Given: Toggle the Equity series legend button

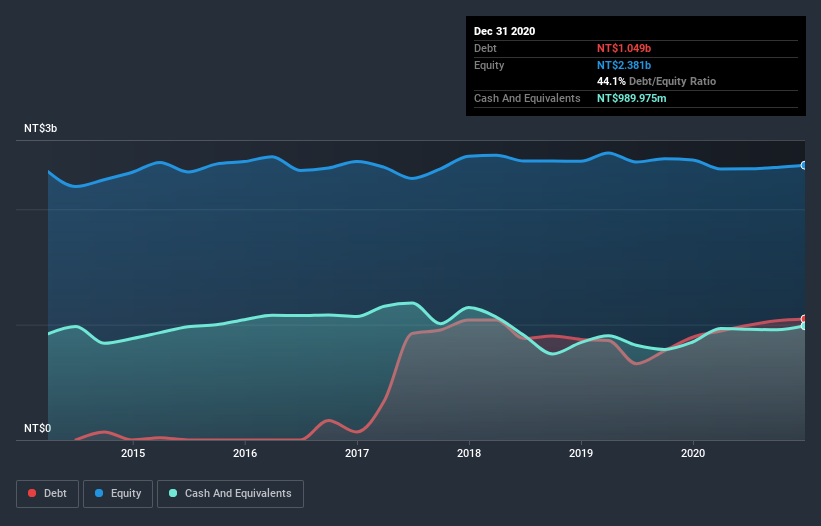Looking at the screenshot, I should (118, 494).
